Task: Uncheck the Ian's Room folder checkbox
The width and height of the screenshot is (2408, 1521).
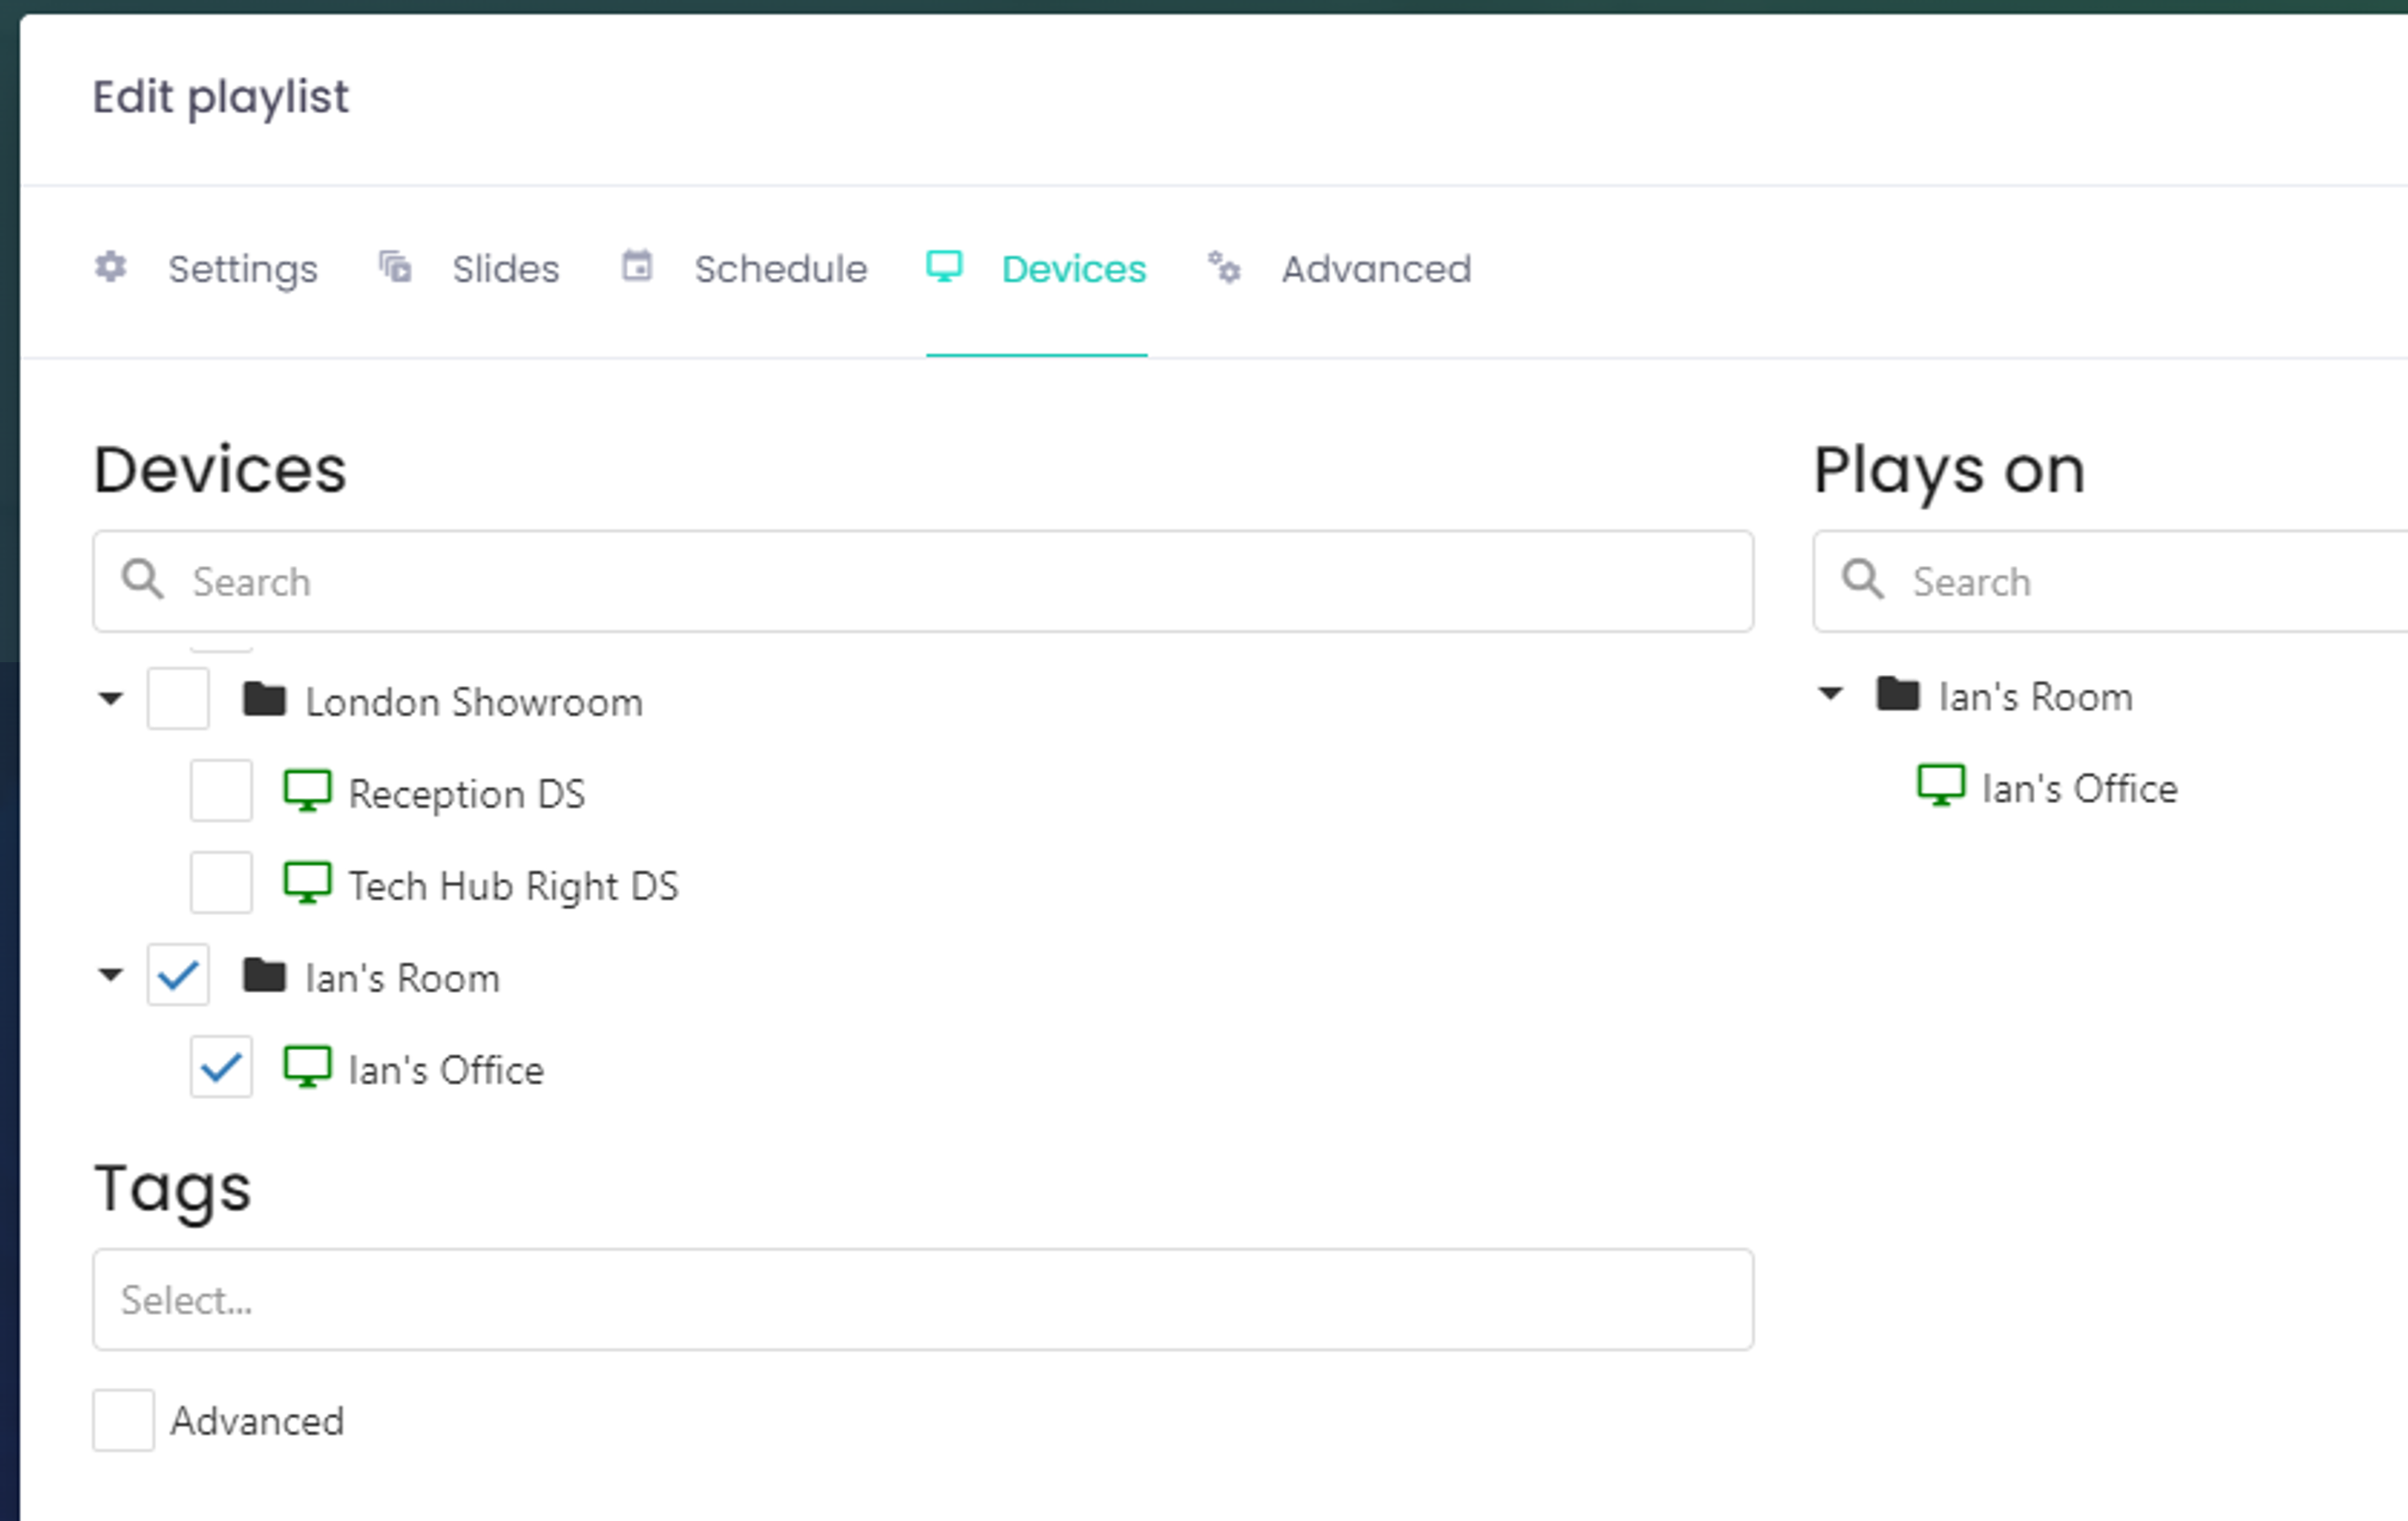Action: point(178,975)
